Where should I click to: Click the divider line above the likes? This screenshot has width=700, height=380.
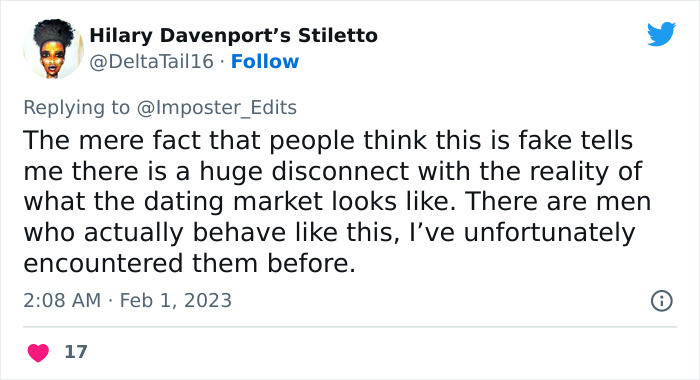pyautogui.click(x=350, y=327)
